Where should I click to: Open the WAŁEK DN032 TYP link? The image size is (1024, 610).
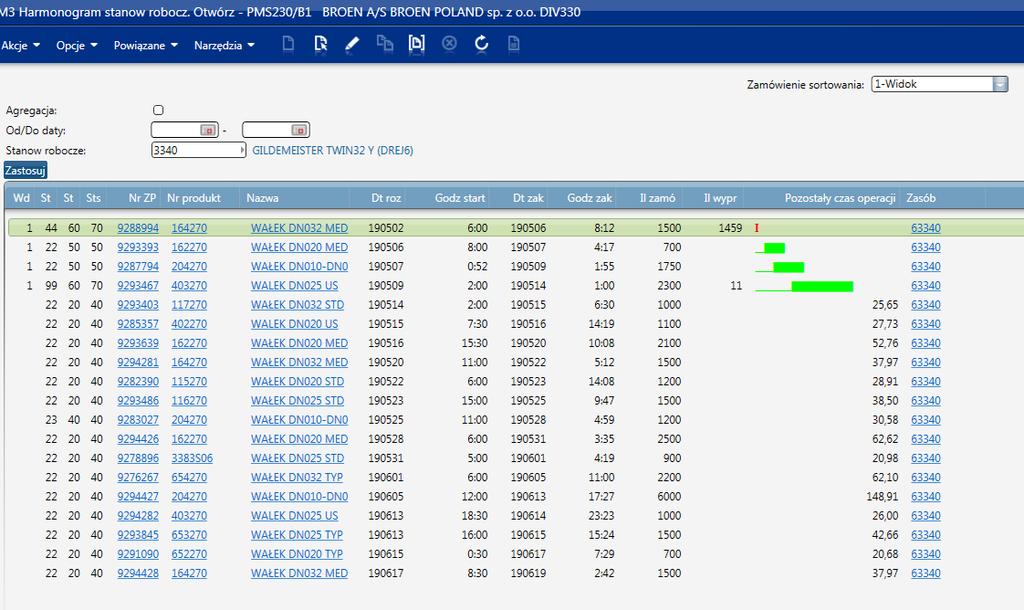click(297, 477)
